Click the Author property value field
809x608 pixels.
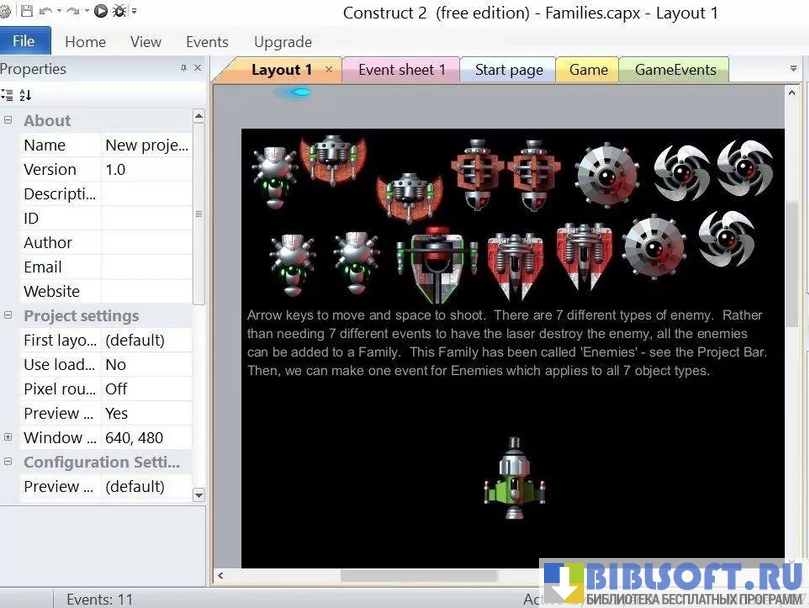[147, 243]
